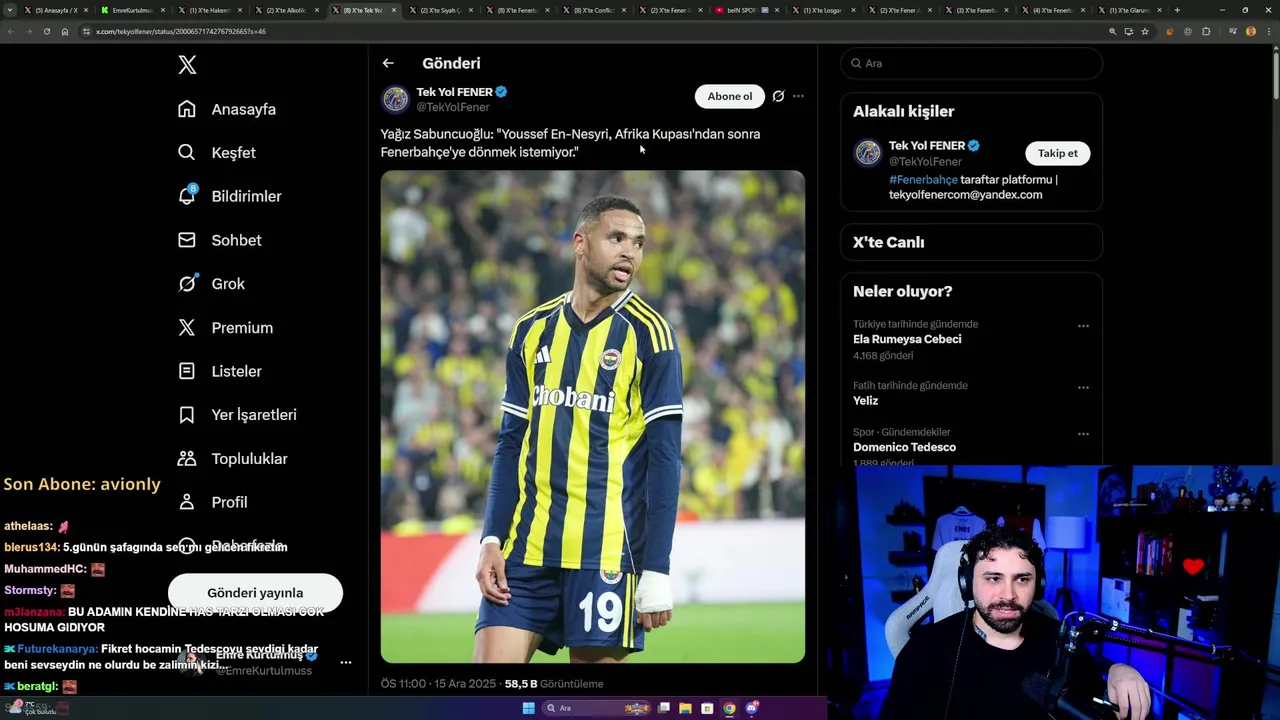Open the Yeliz trending topic
1280x720 pixels.
pos(865,400)
